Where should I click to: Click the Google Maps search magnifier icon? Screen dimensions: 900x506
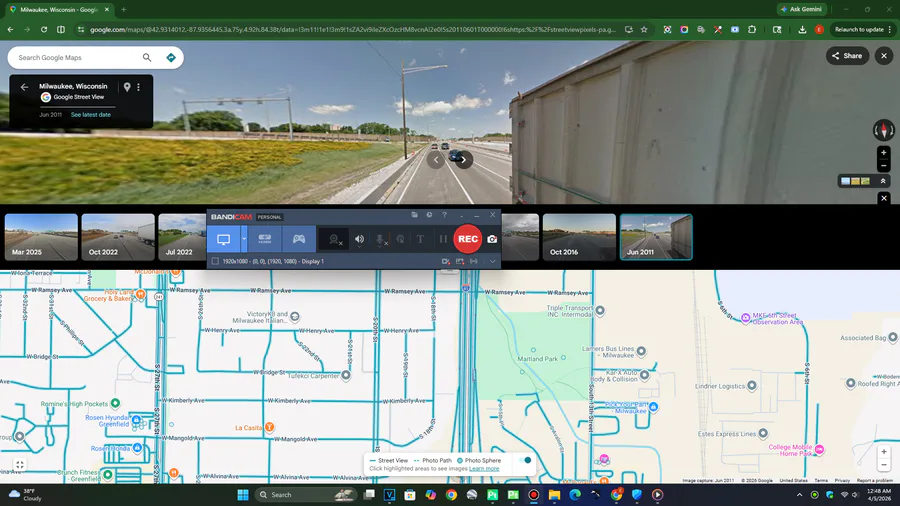tap(147, 57)
